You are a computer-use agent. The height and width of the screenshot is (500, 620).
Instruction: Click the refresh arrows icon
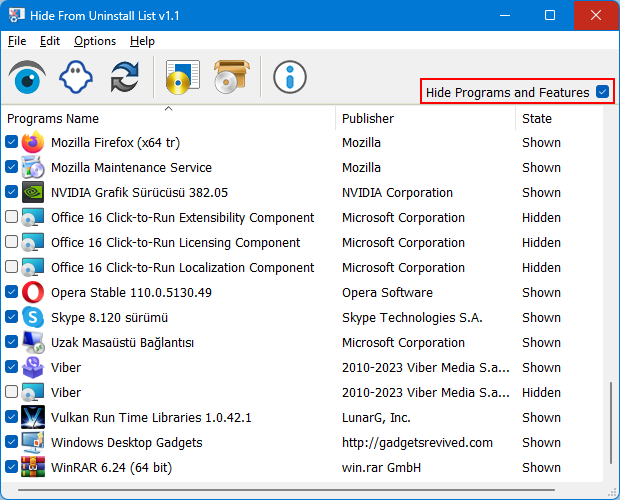pyautogui.click(x=125, y=76)
